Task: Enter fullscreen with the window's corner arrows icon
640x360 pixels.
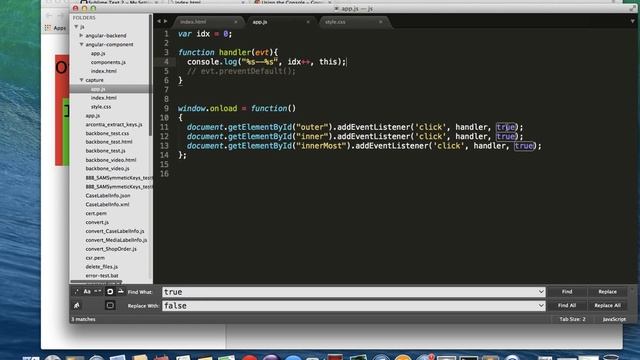Action: click(632, 8)
